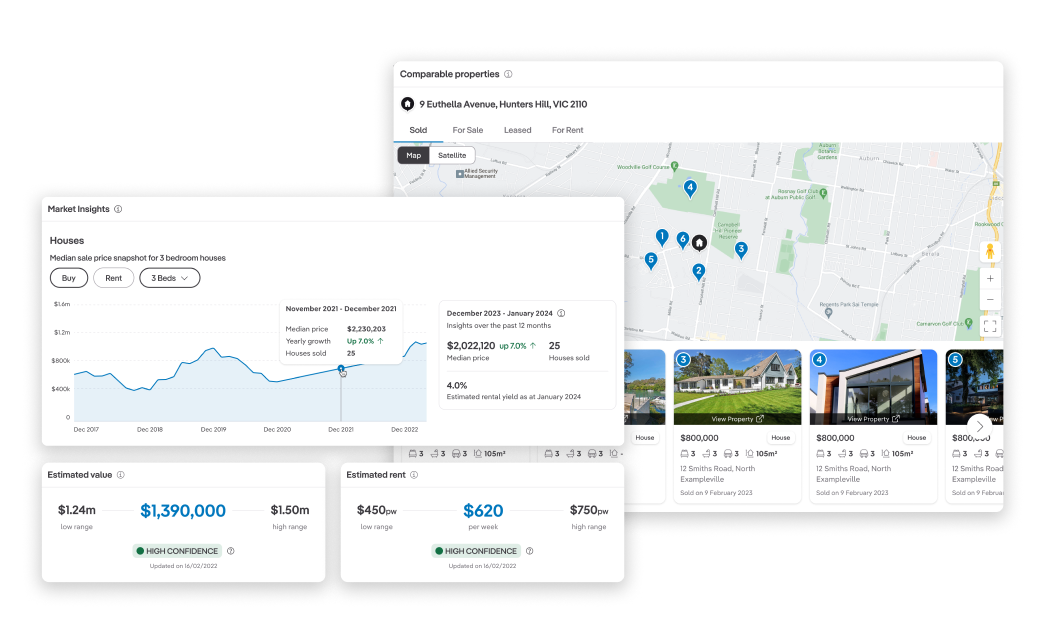The height and width of the screenshot is (643, 1046).
Task: Select the Buy filter in Market Insights
Action: coord(69,278)
